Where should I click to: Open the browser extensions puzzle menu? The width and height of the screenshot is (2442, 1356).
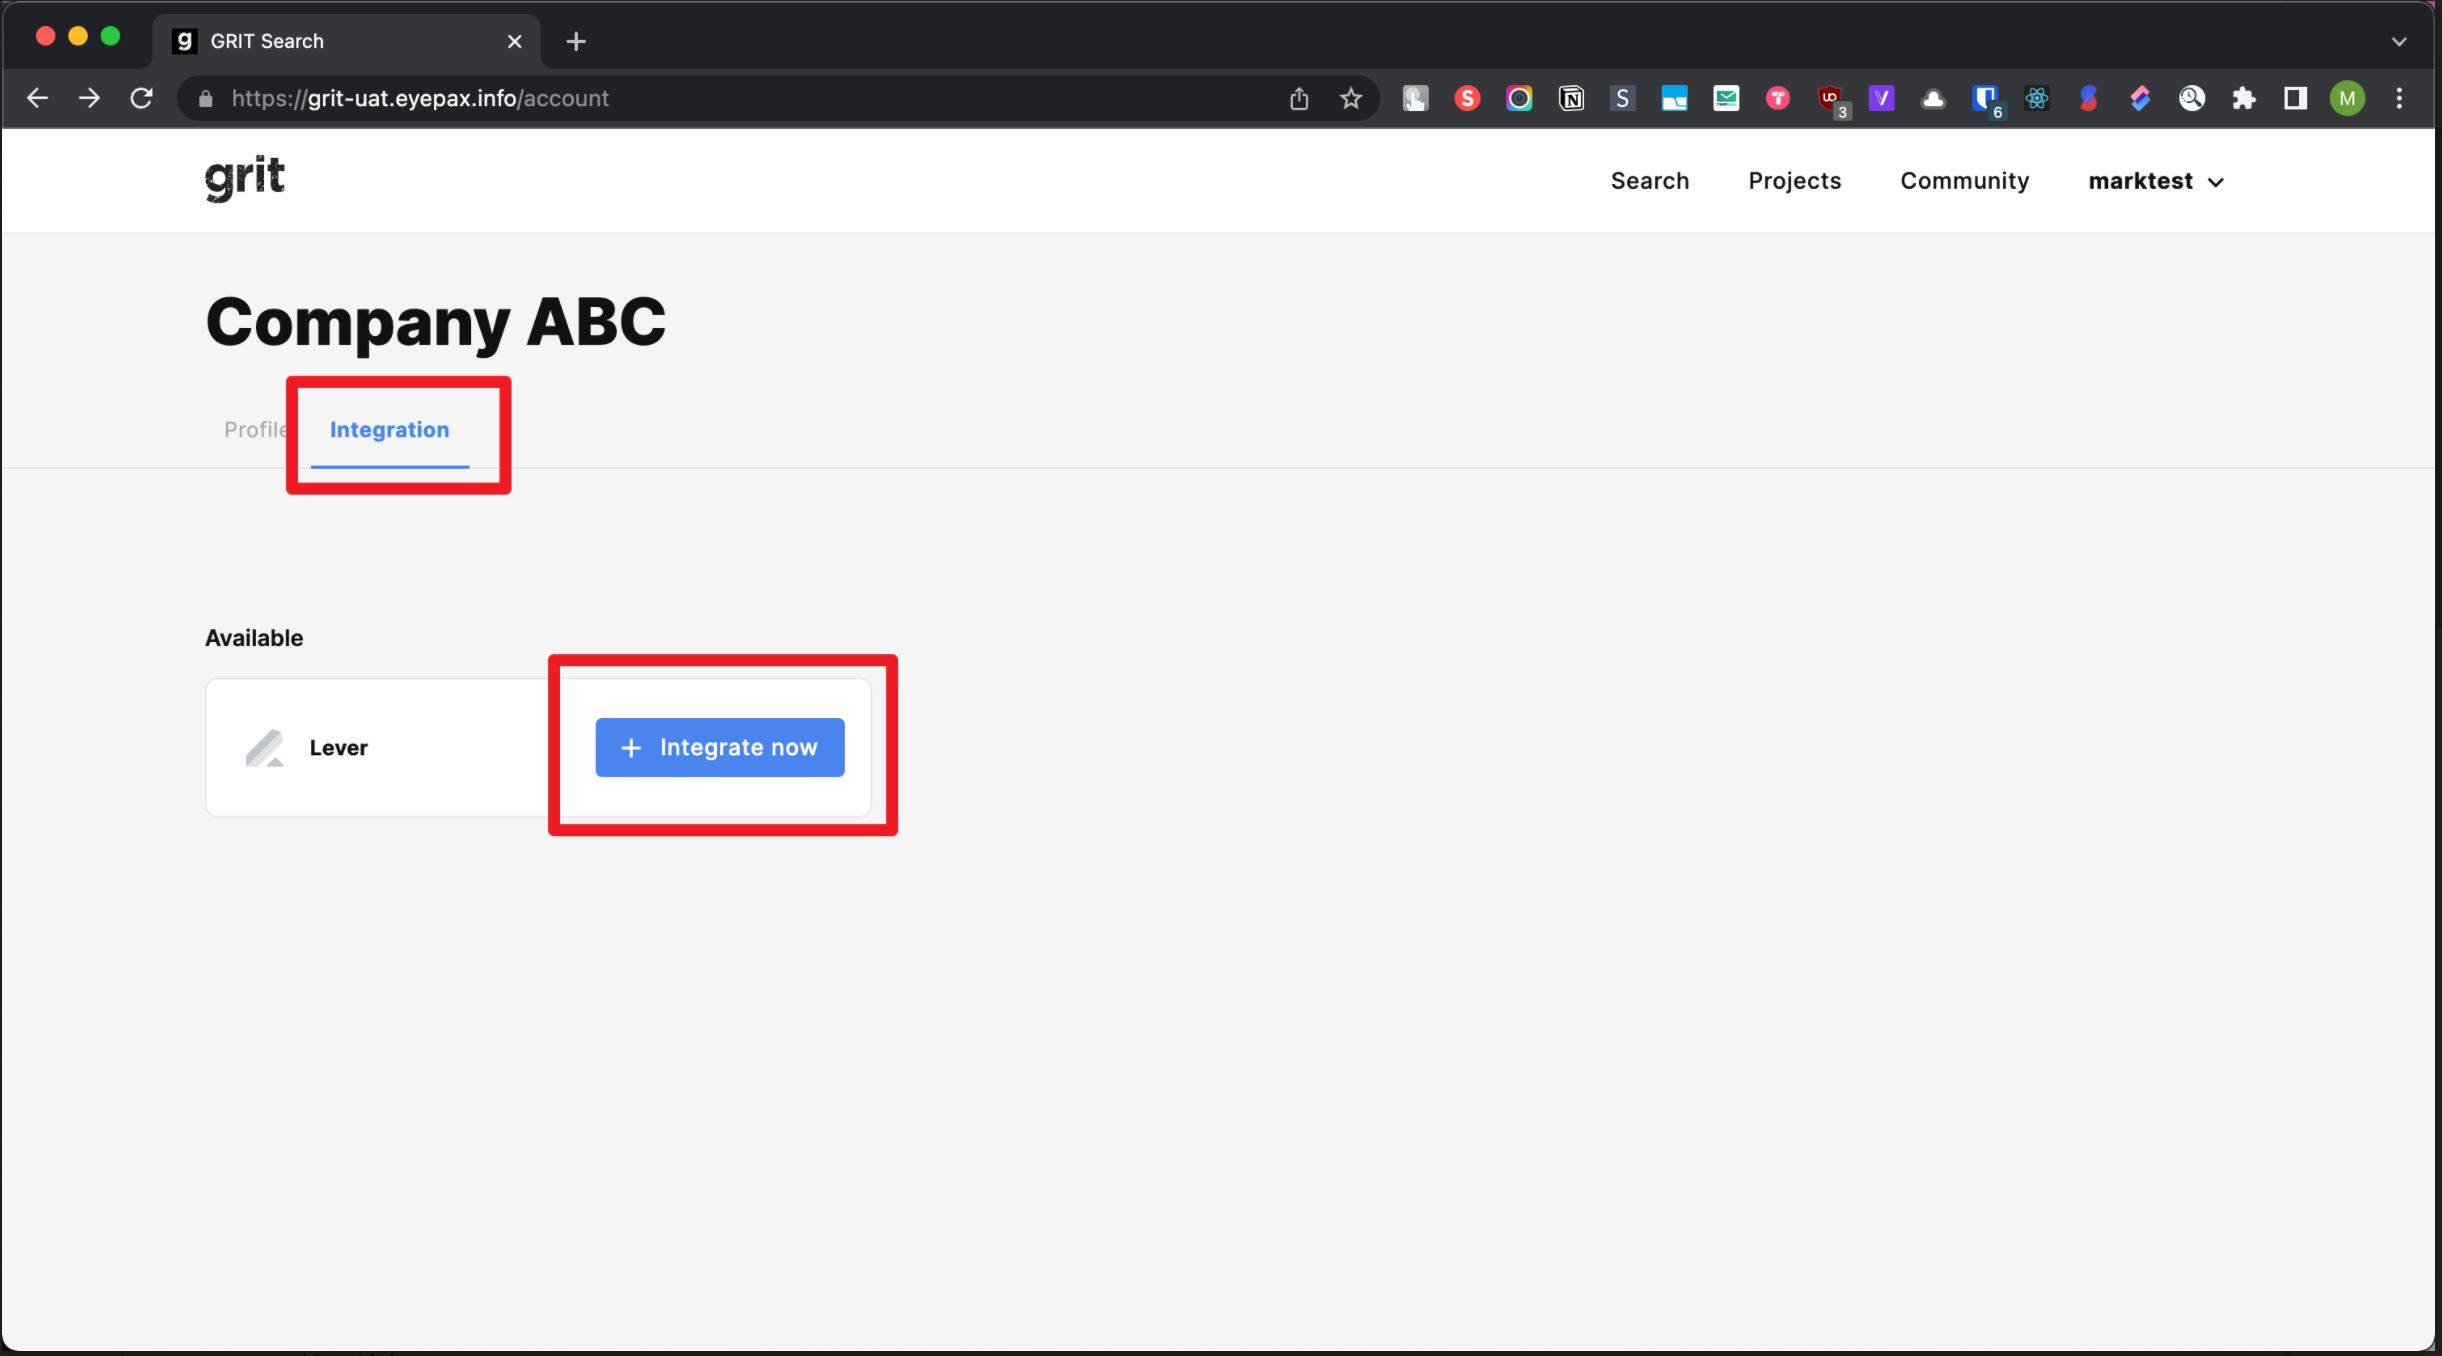pyautogui.click(x=2243, y=98)
